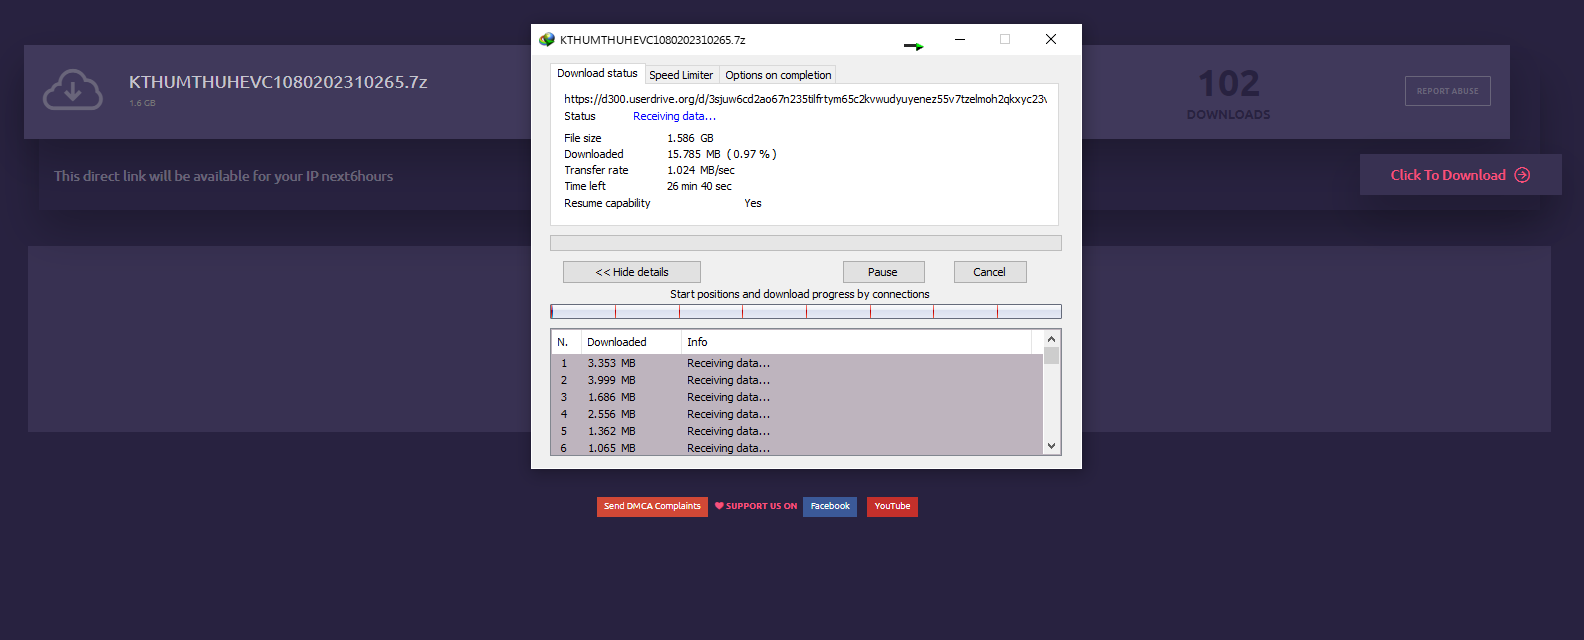Image resolution: width=1584 pixels, height=640 pixels.
Task: Cancel the download
Action: click(x=989, y=272)
